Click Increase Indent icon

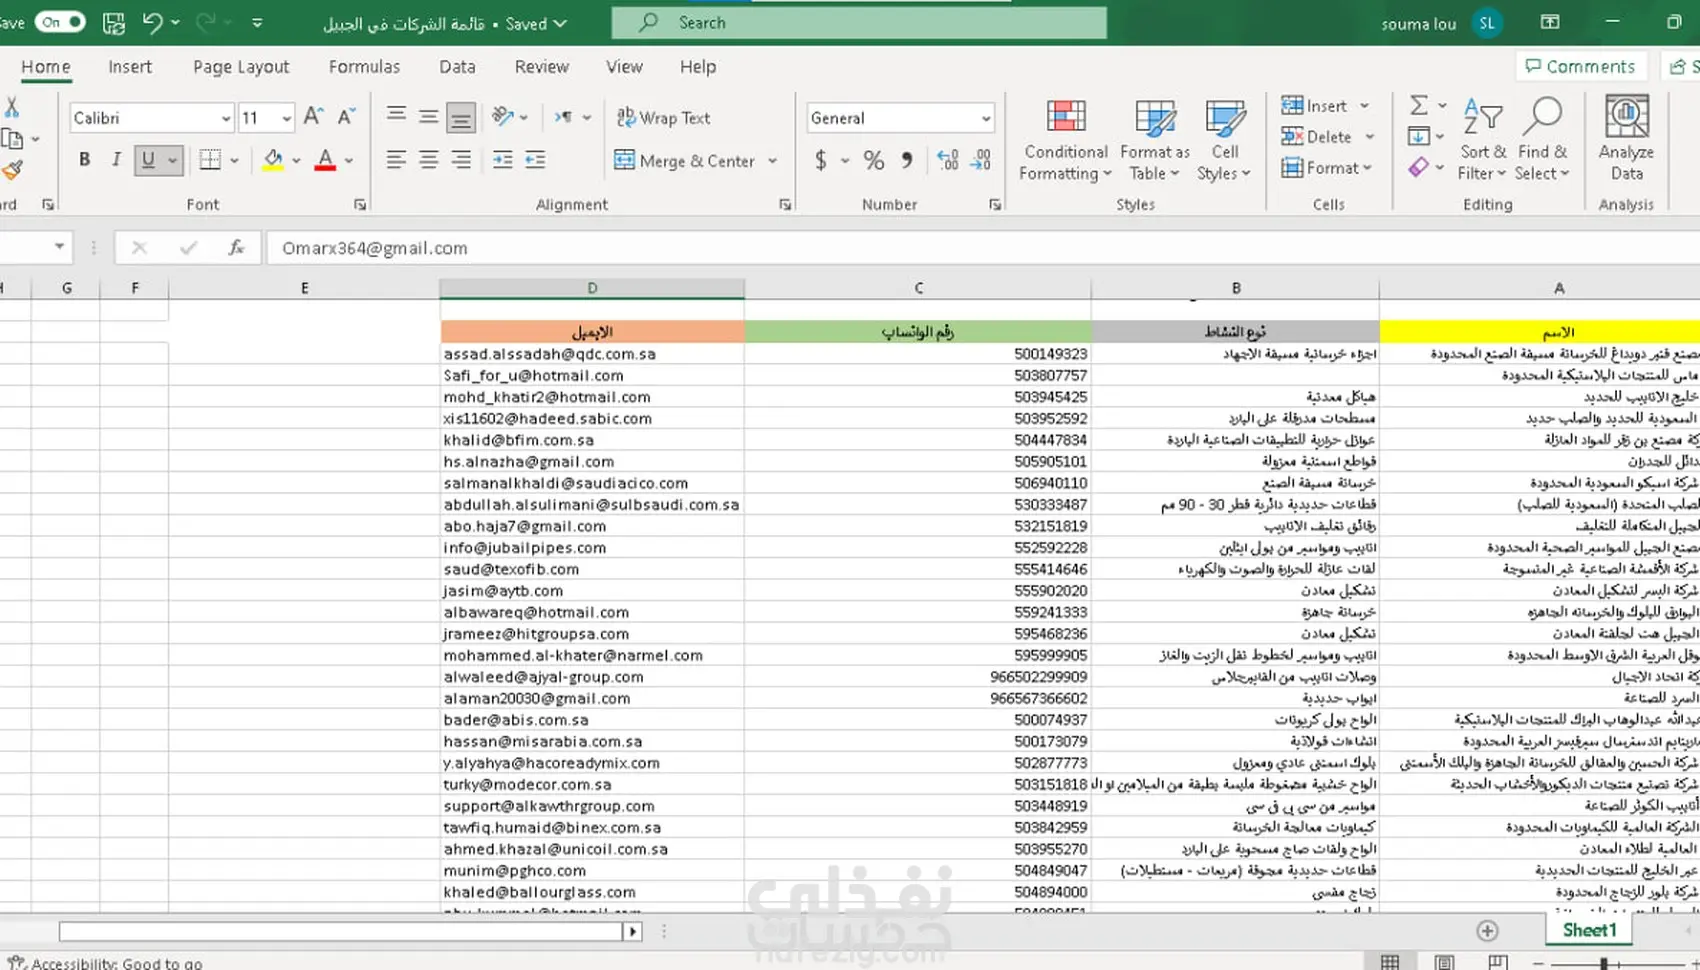pyautogui.click(x=536, y=160)
